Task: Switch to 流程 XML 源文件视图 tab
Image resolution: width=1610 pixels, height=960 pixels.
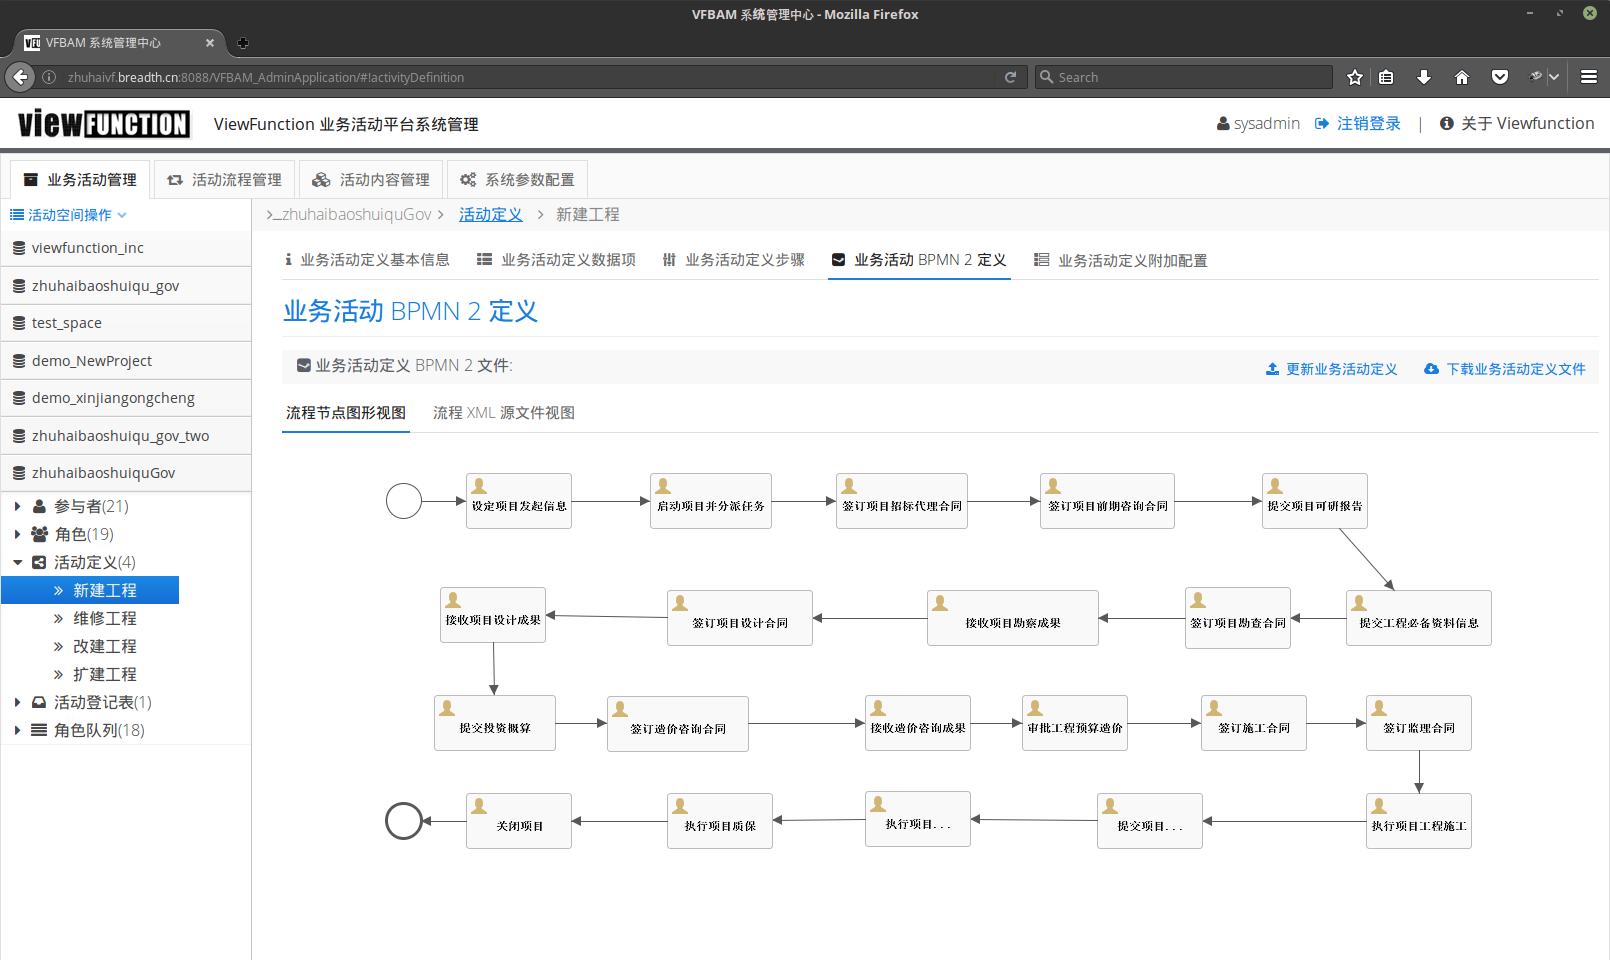Action: [x=504, y=413]
